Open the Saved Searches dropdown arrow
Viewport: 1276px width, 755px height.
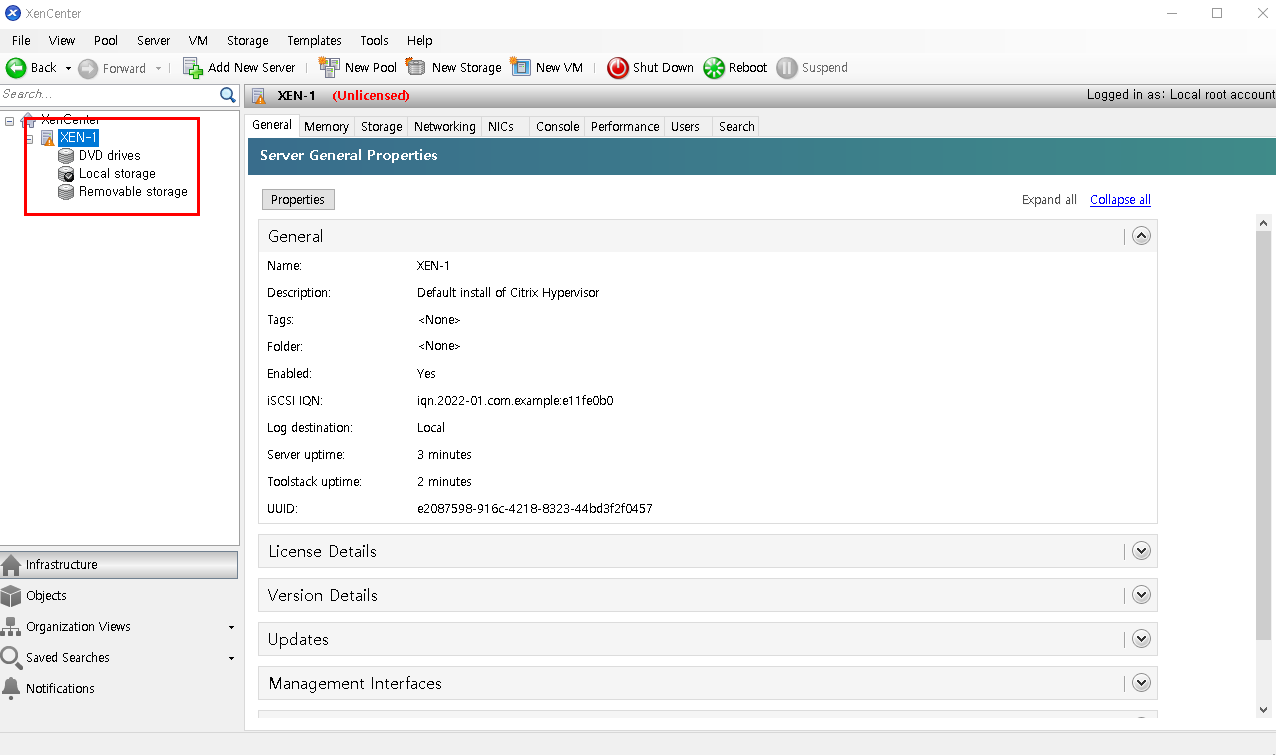pos(231,659)
